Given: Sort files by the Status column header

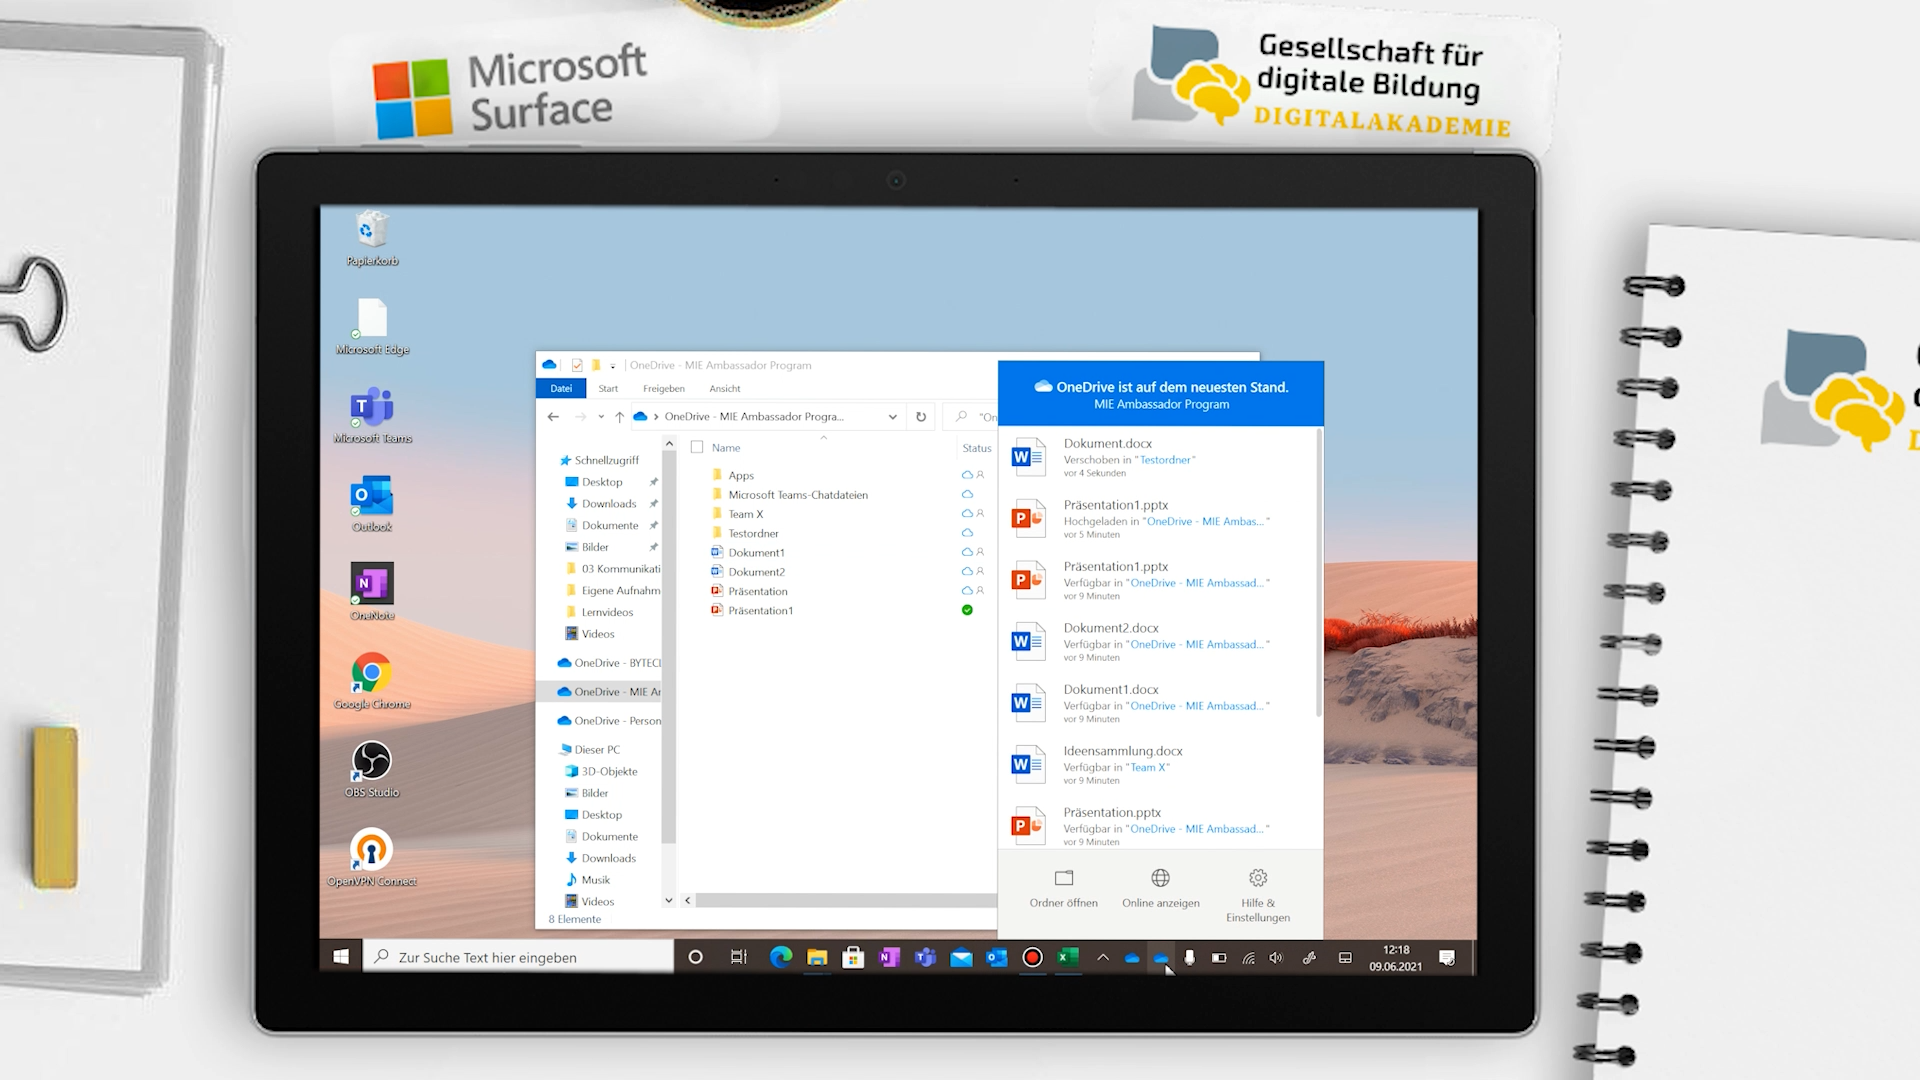Looking at the screenshot, I should [x=977, y=448].
